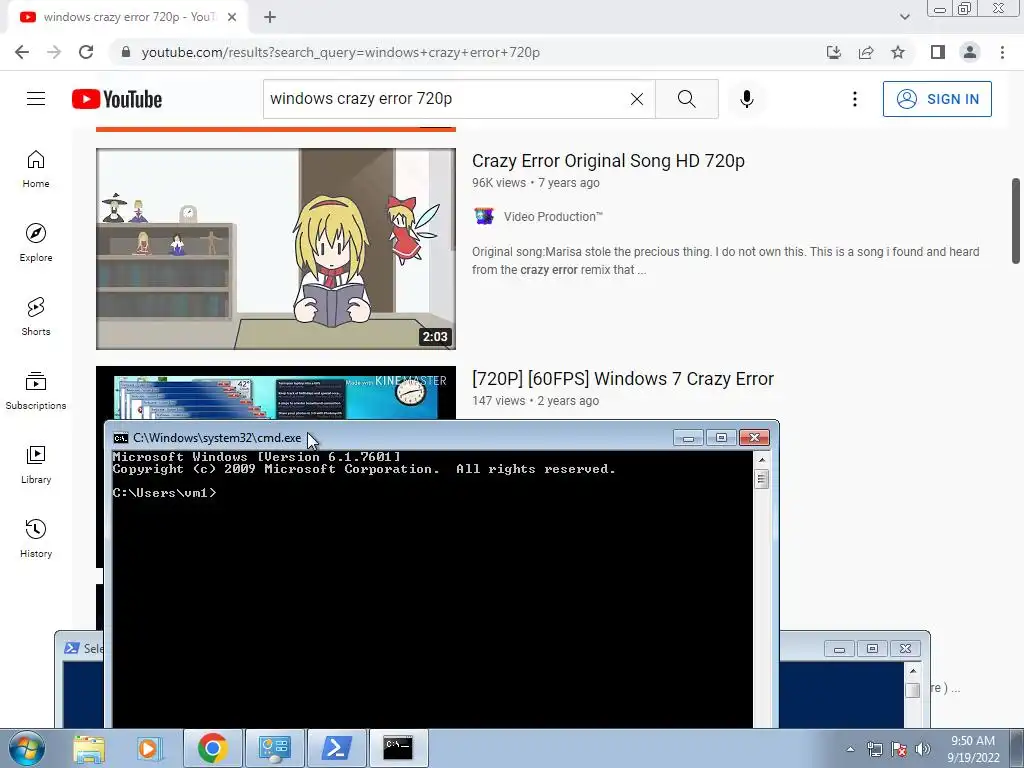Viewport: 1024px width, 768px height.
Task: Show hidden system tray icons
Action: (850, 749)
